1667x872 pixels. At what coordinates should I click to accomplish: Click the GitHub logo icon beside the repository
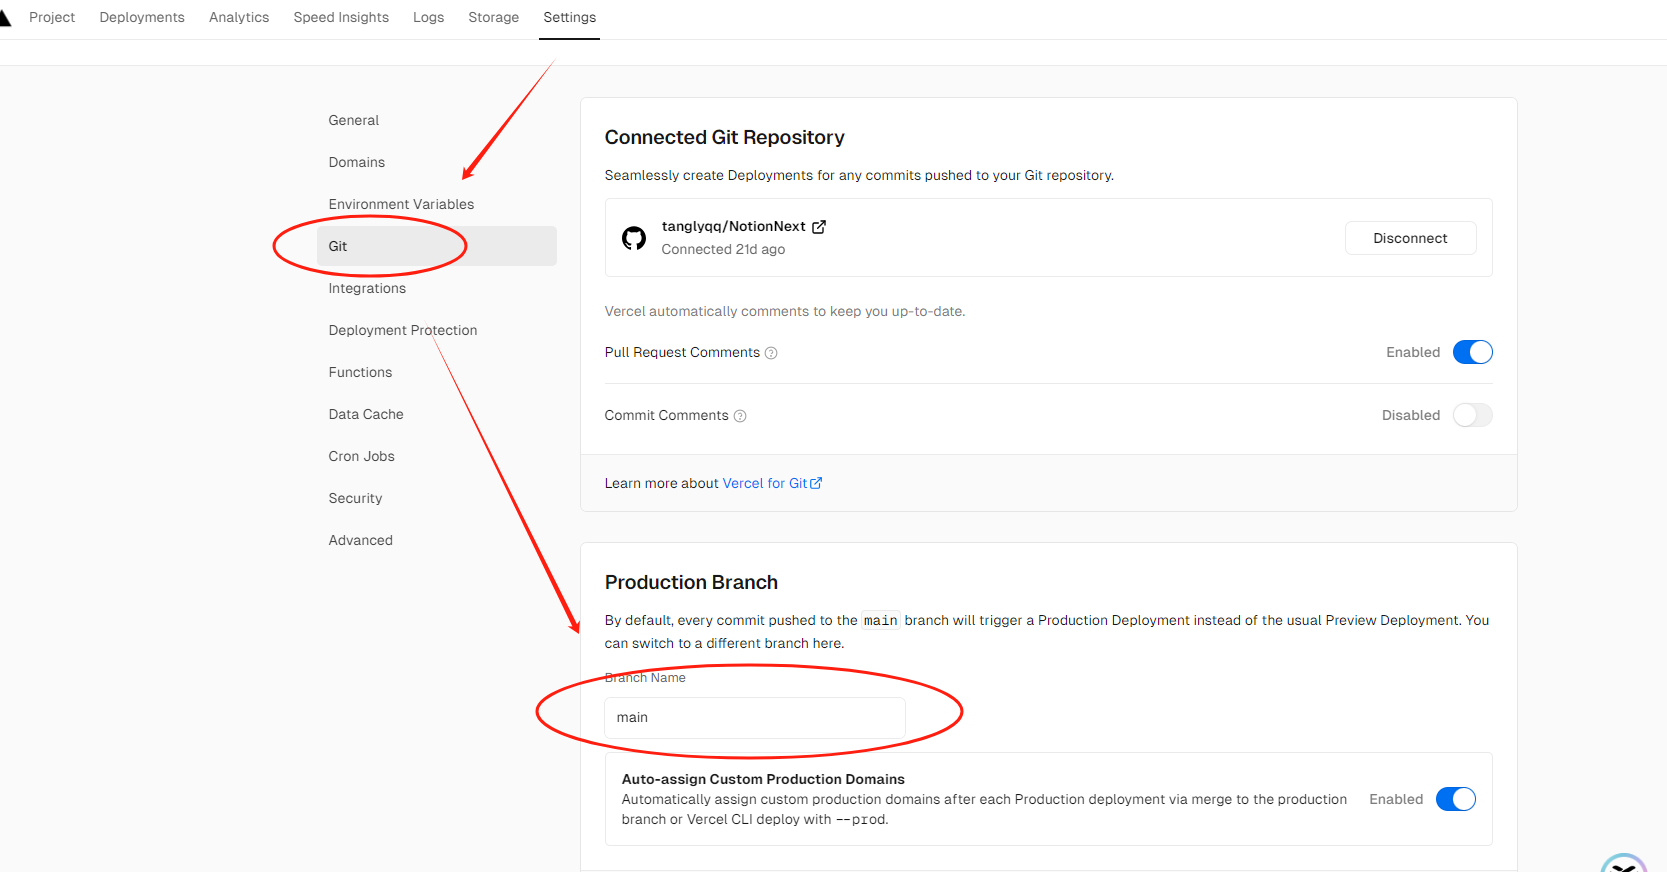634,238
